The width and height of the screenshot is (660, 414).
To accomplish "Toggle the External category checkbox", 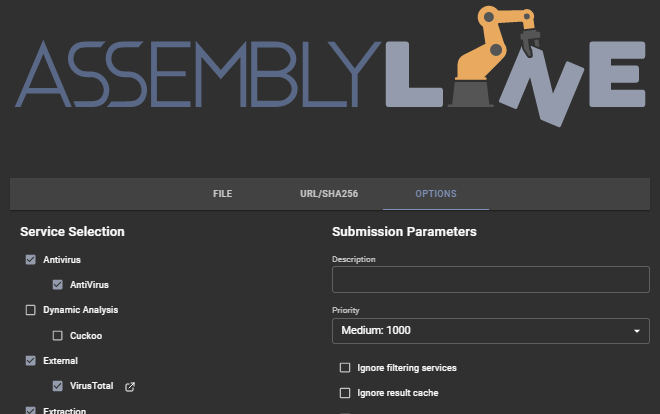I will tap(30, 360).
